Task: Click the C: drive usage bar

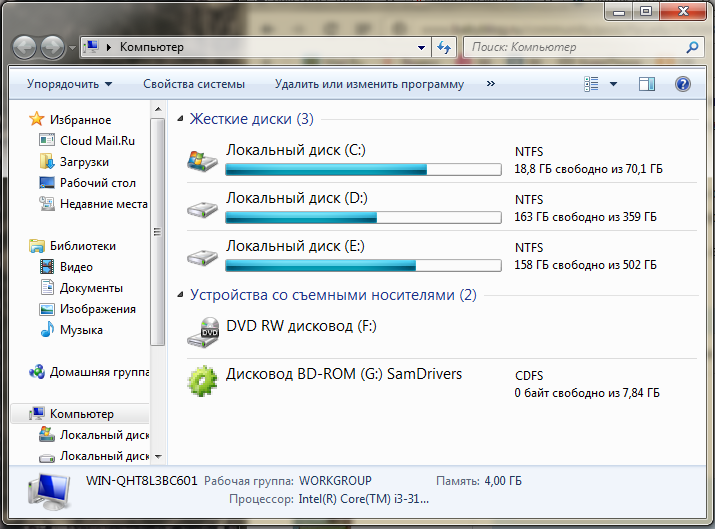Action: 363,170
